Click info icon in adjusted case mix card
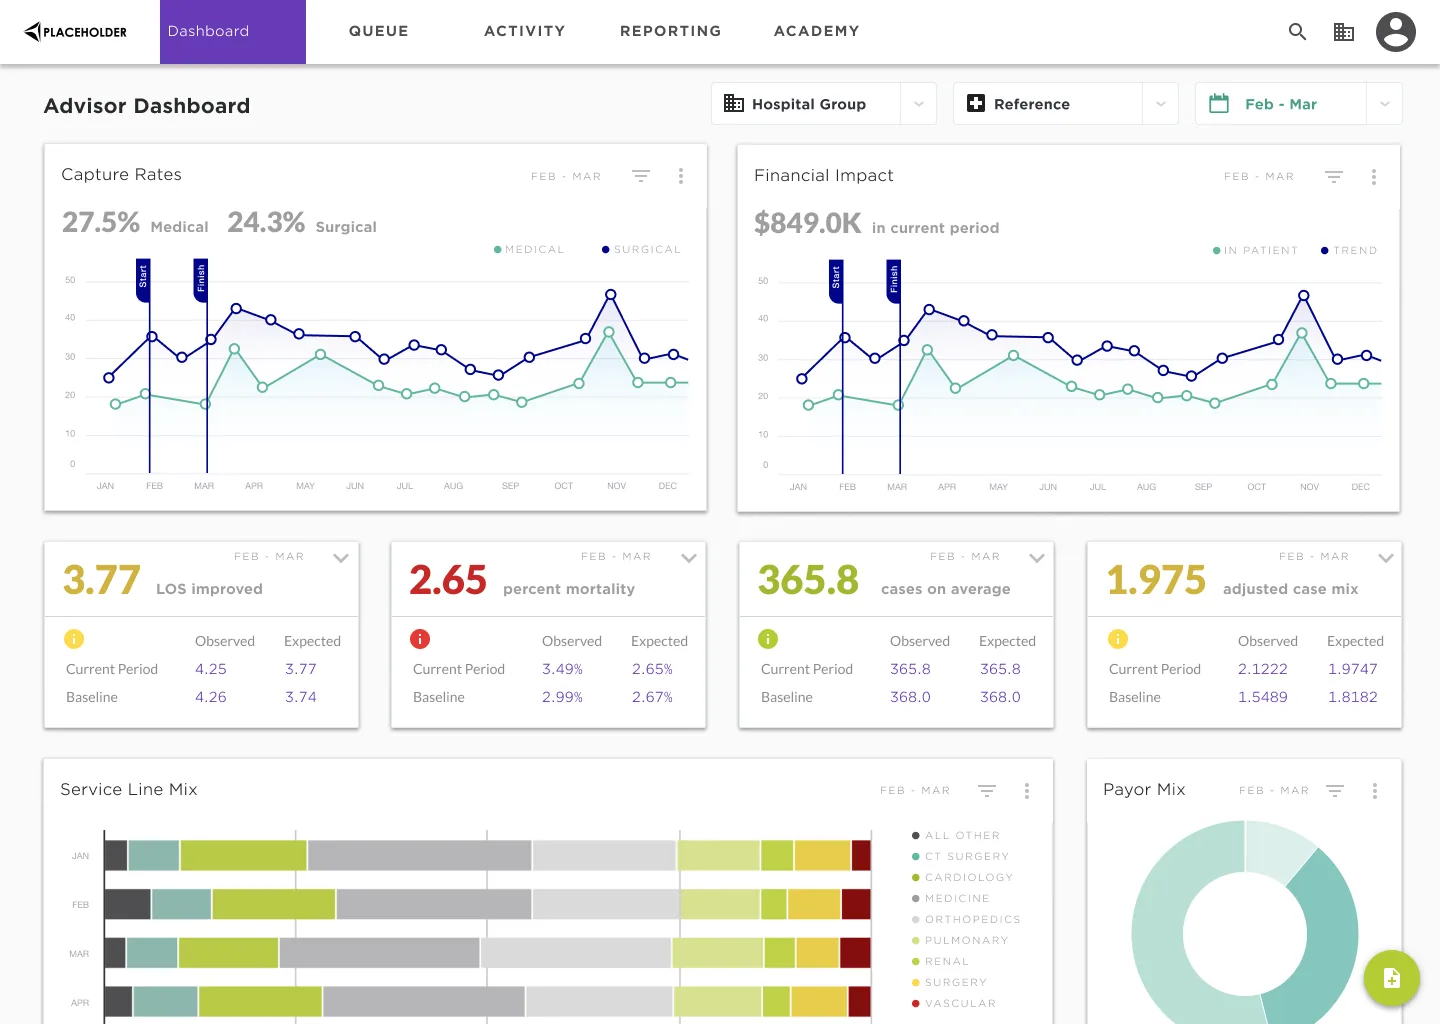This screenshot has height=1024, width=1440. click(x=1118, y=639)
